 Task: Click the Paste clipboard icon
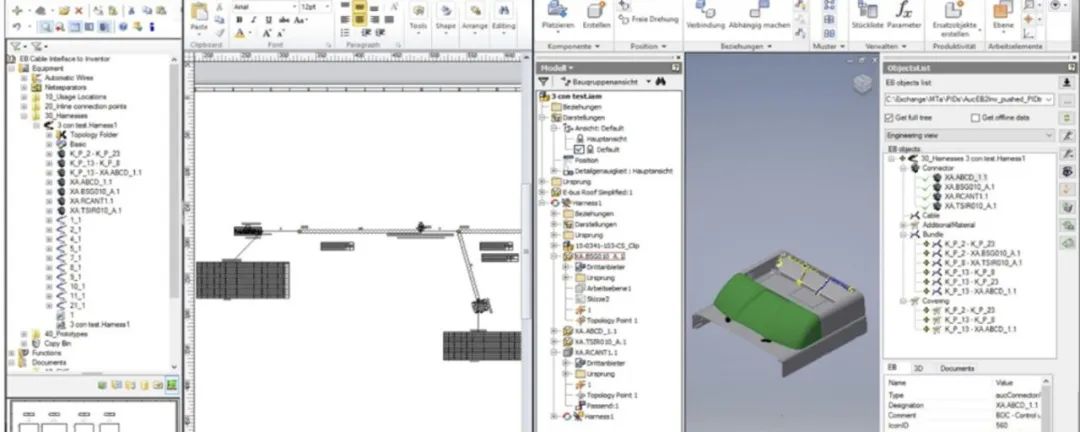198,14
